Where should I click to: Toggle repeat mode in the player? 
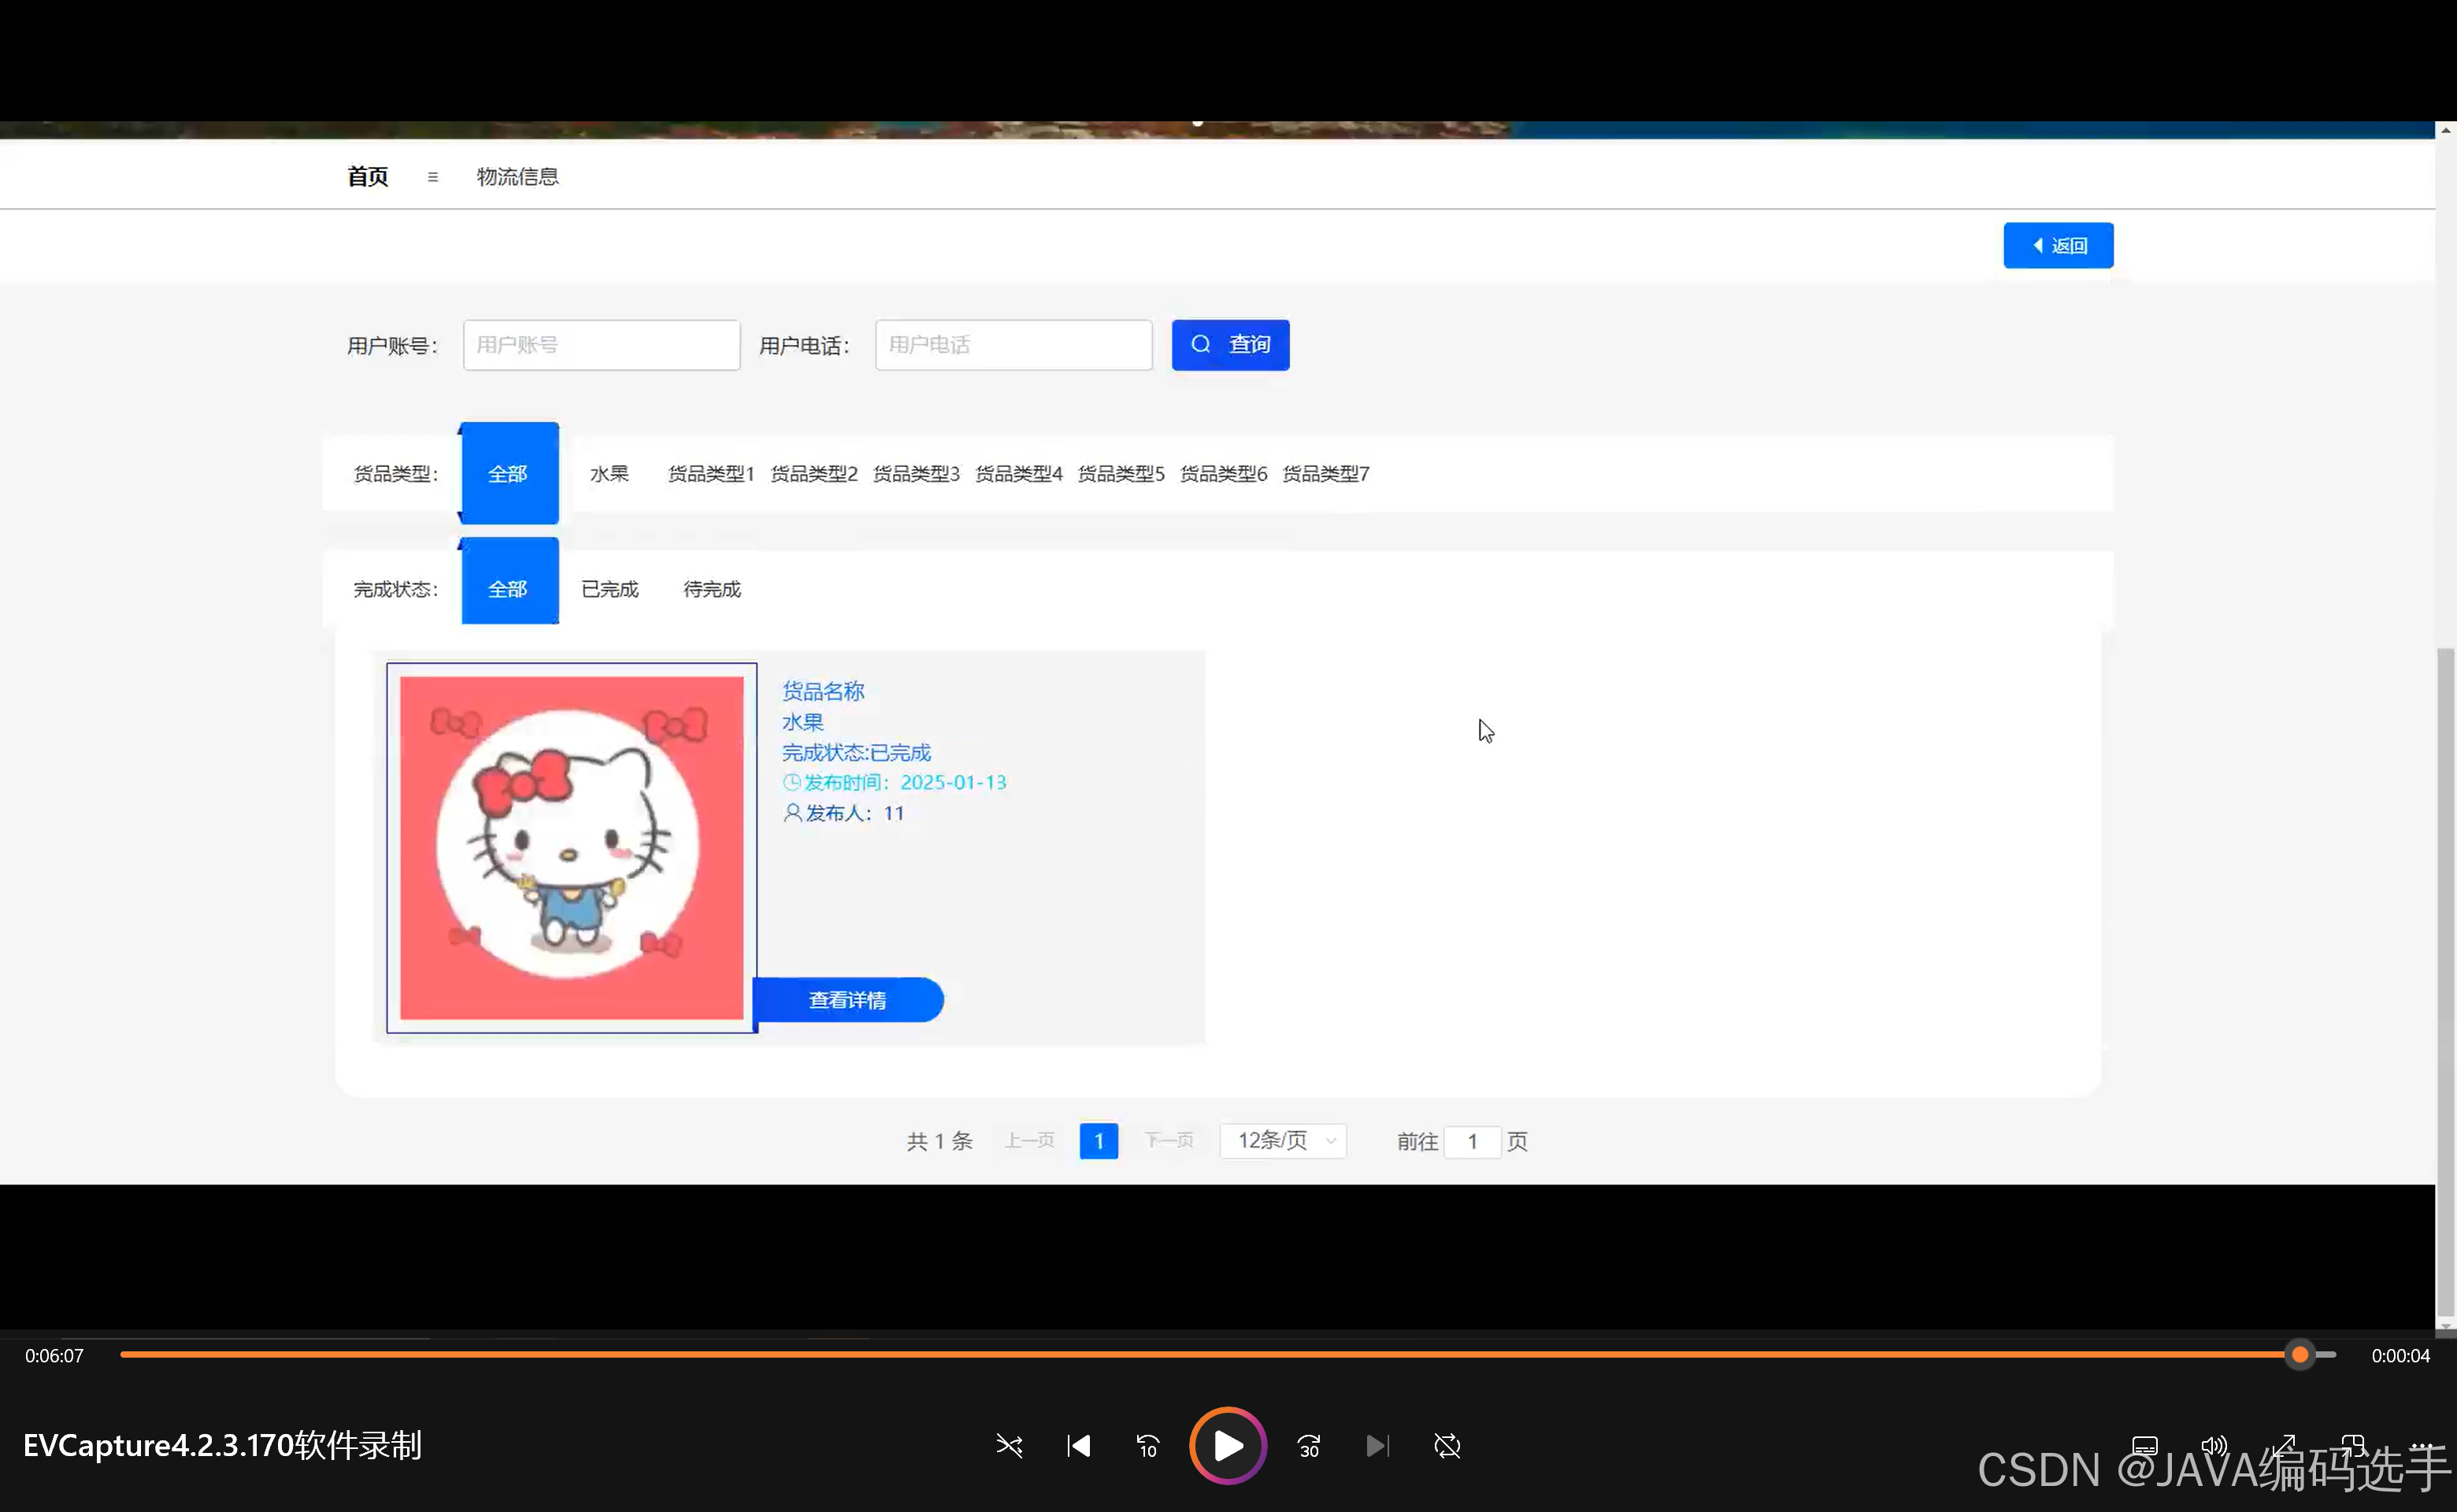[1447, 1446]
